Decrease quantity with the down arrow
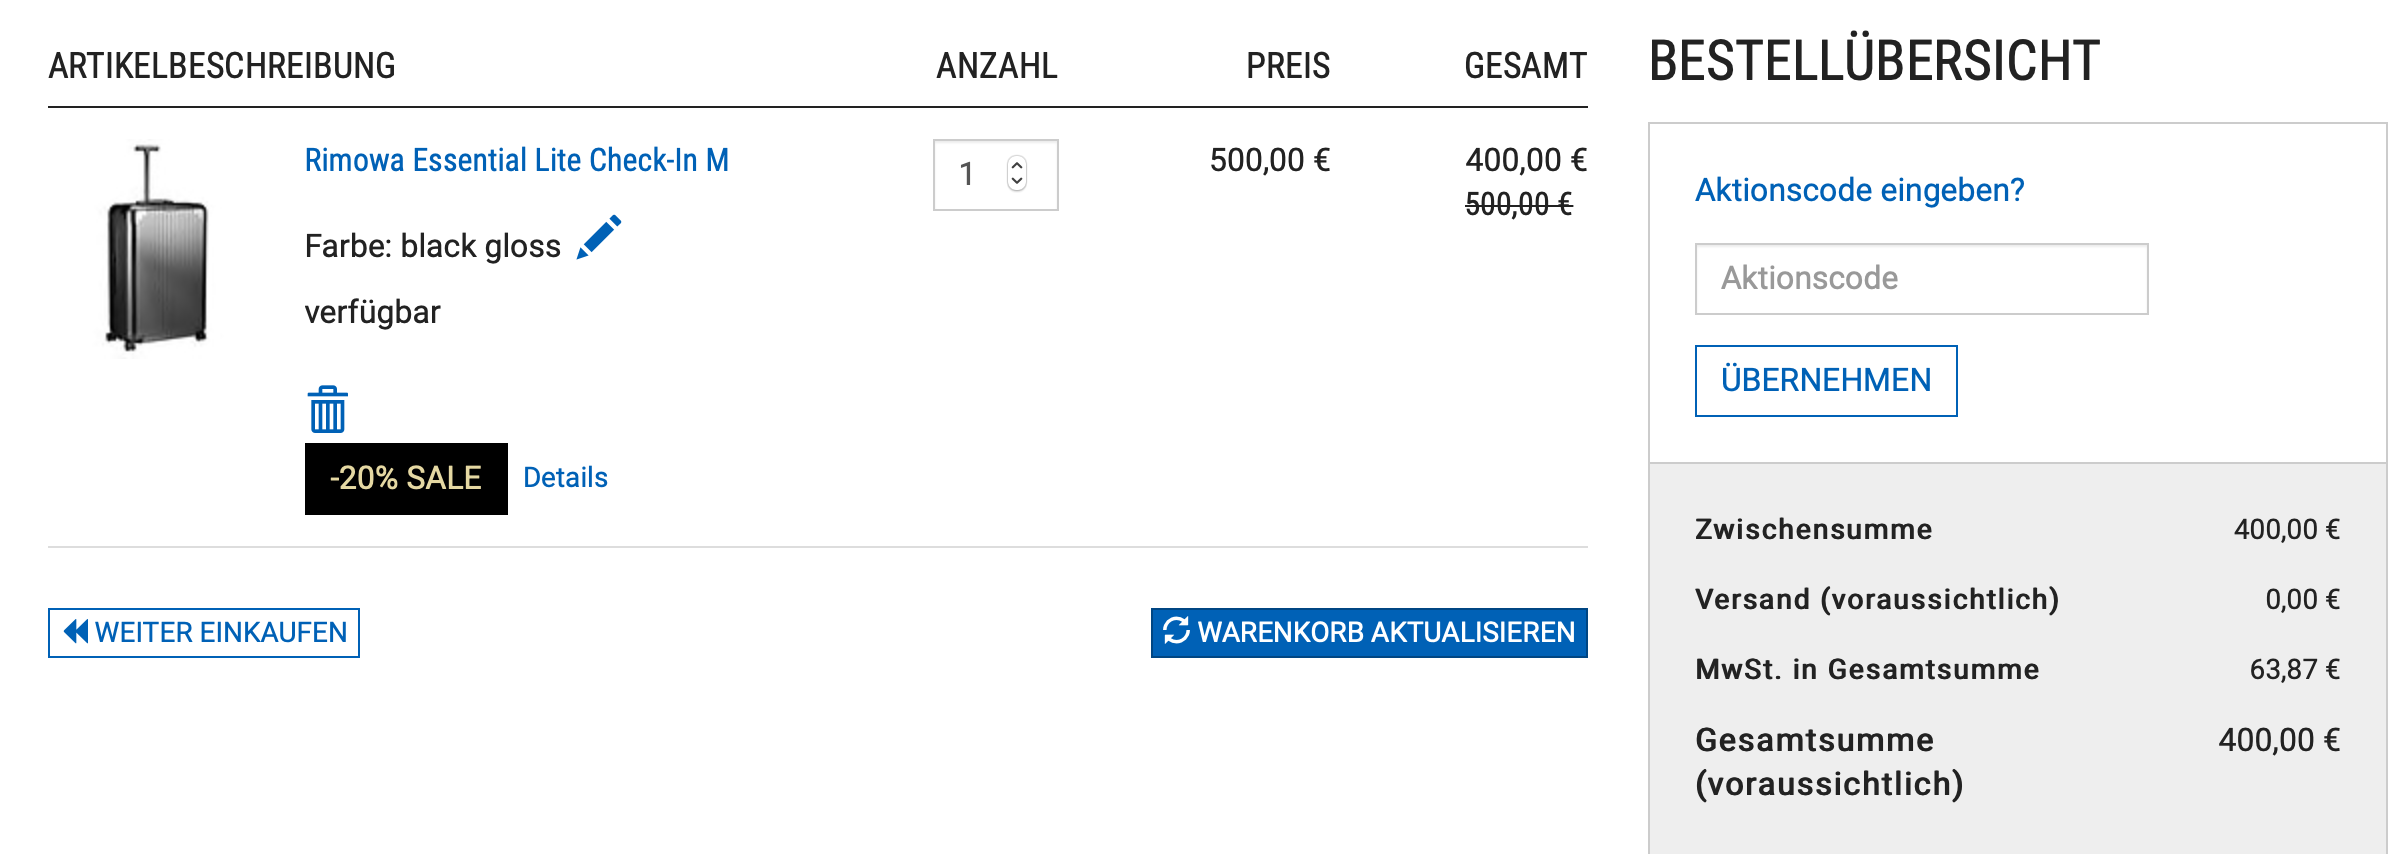The width and height of the screenshot is (2406, 854). click(1017, 182)
